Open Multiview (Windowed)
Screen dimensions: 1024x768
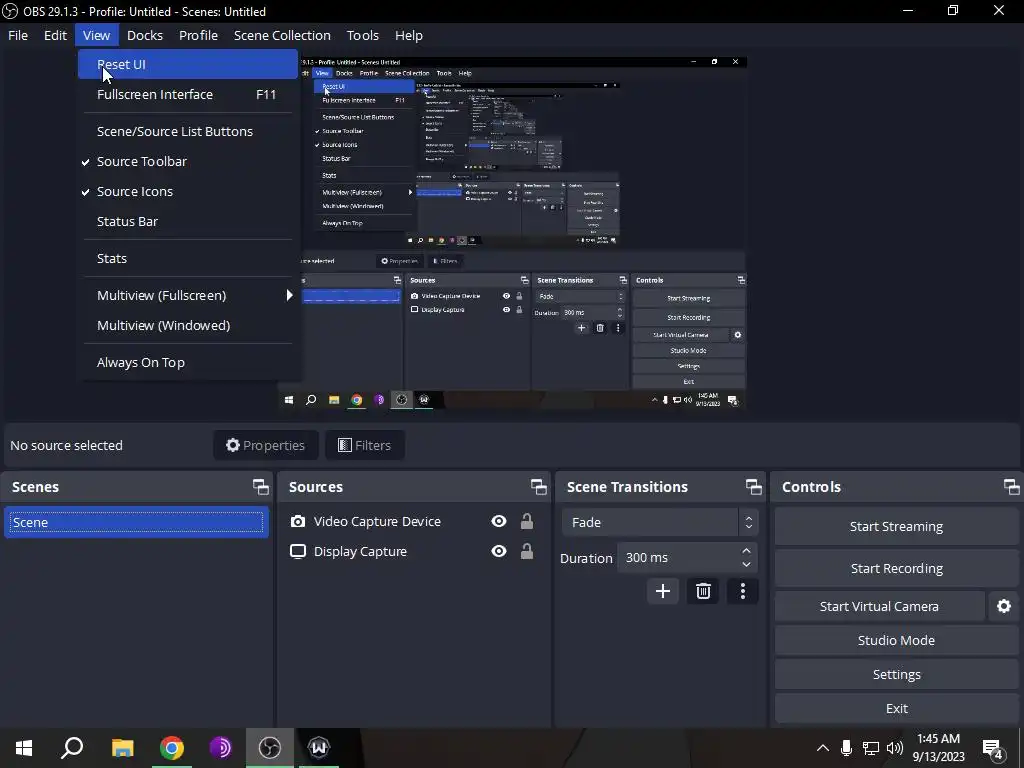coord(188,325)
